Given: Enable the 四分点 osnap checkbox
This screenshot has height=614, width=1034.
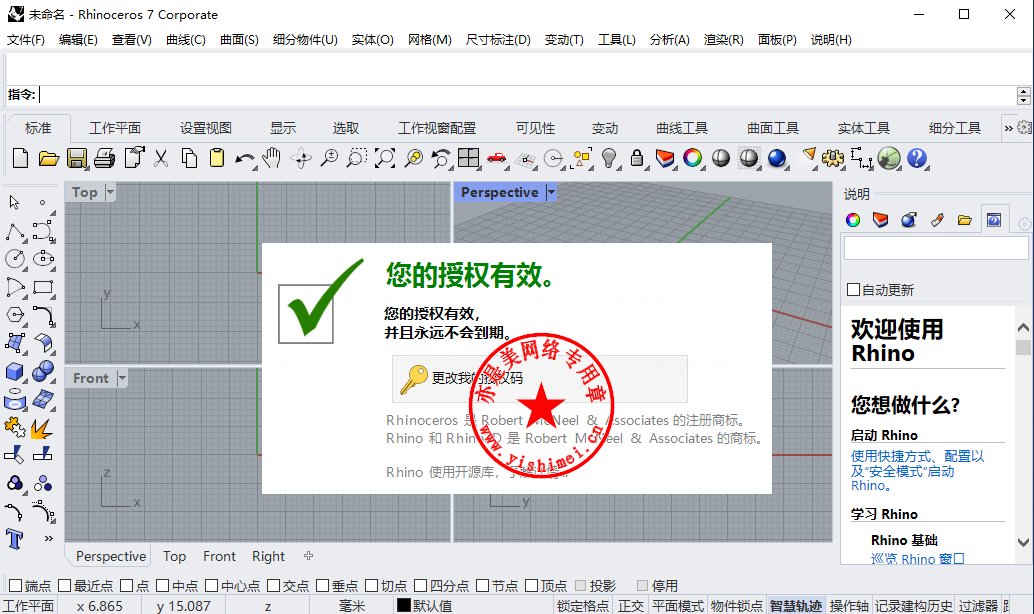Looking at the screenshot, I should (x=420, y=586).
